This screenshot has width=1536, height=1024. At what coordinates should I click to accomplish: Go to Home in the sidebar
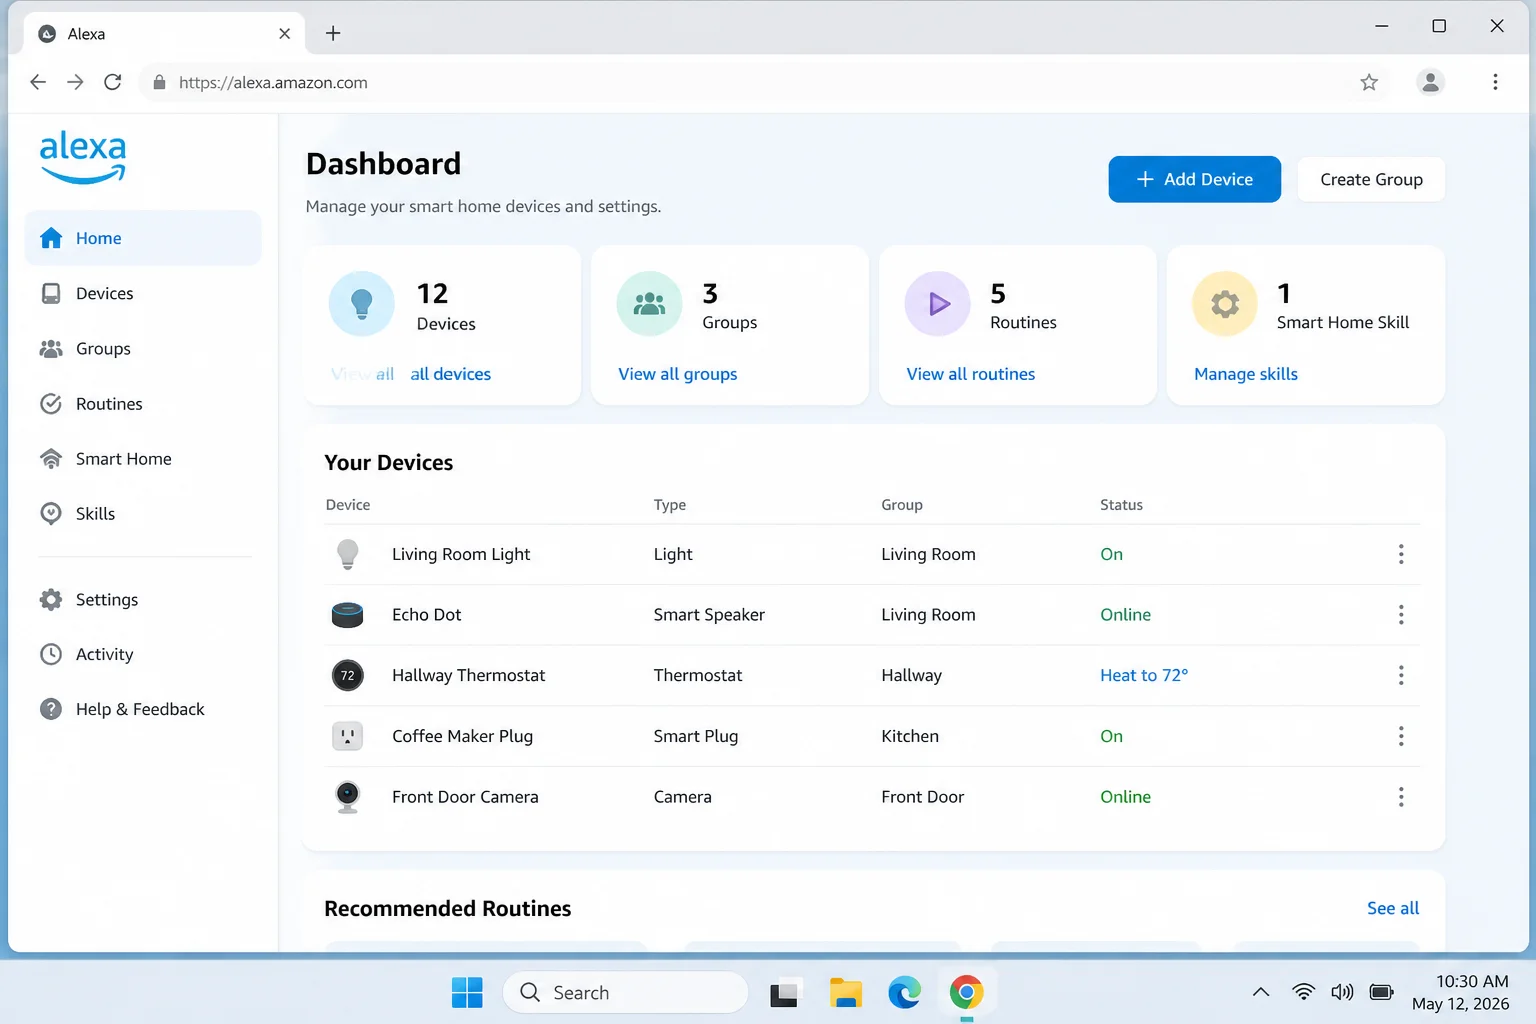[x=143, y=238]
